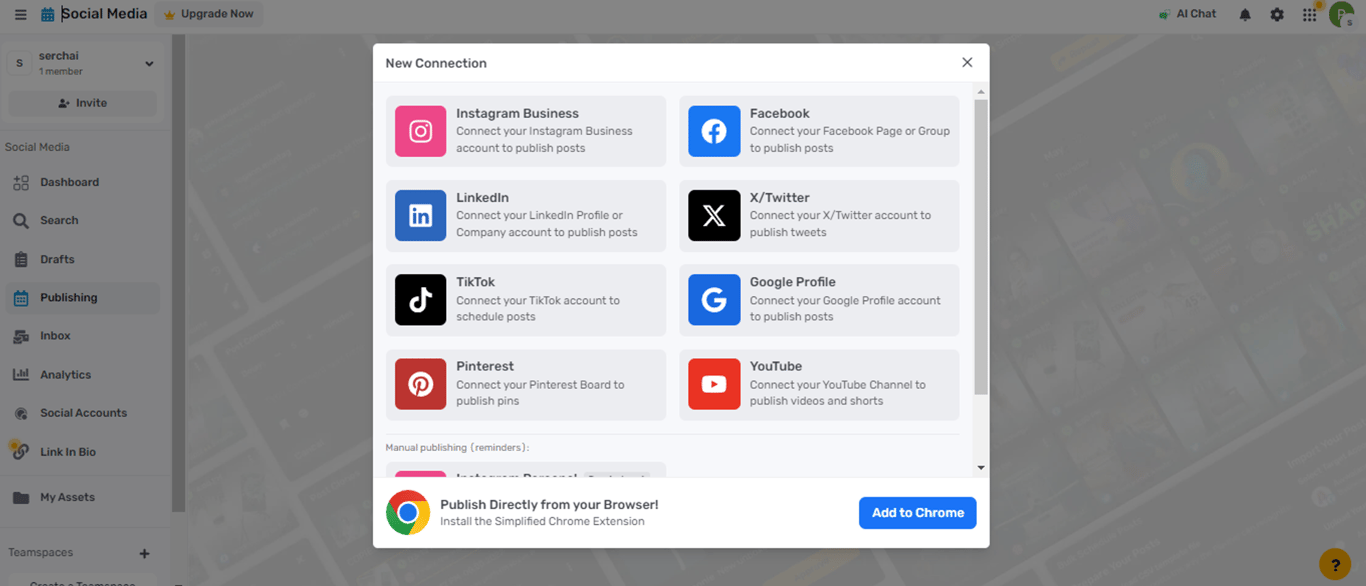1366x586 pixels.
Task: Select Publishing in sidebar
Action: pos(80,298)
